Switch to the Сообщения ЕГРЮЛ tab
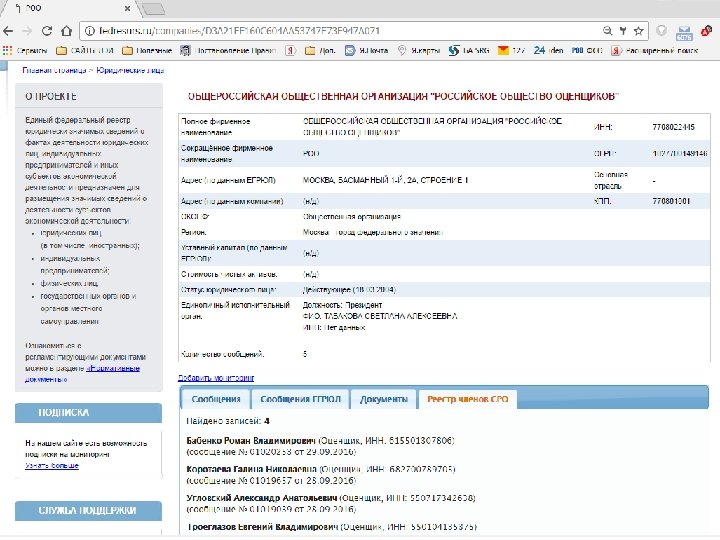Screen dimensions: 720x540 pos(300,399)
